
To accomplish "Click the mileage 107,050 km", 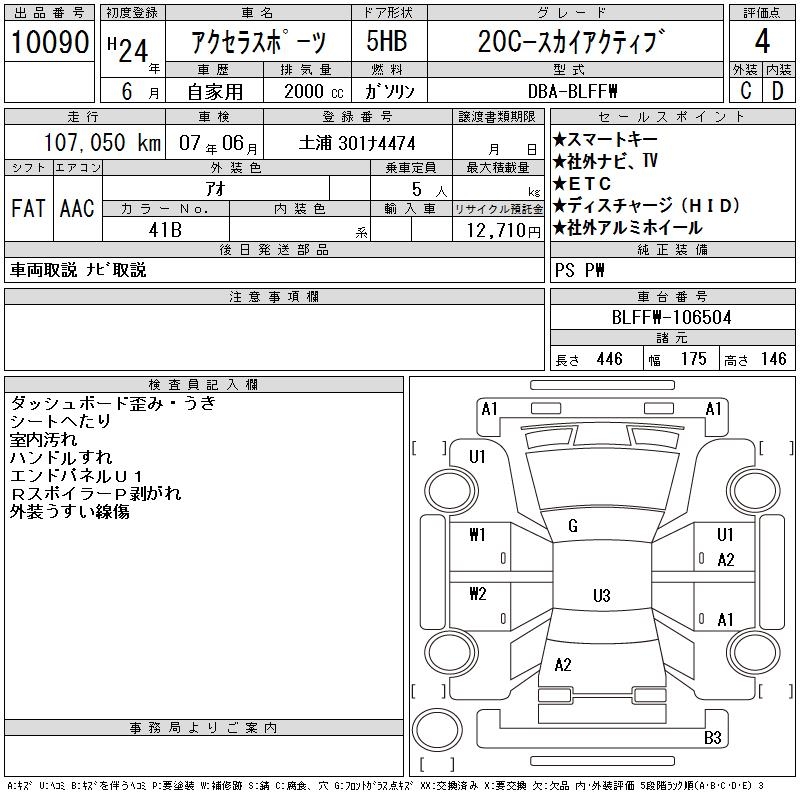I will (x=102, y=142).
